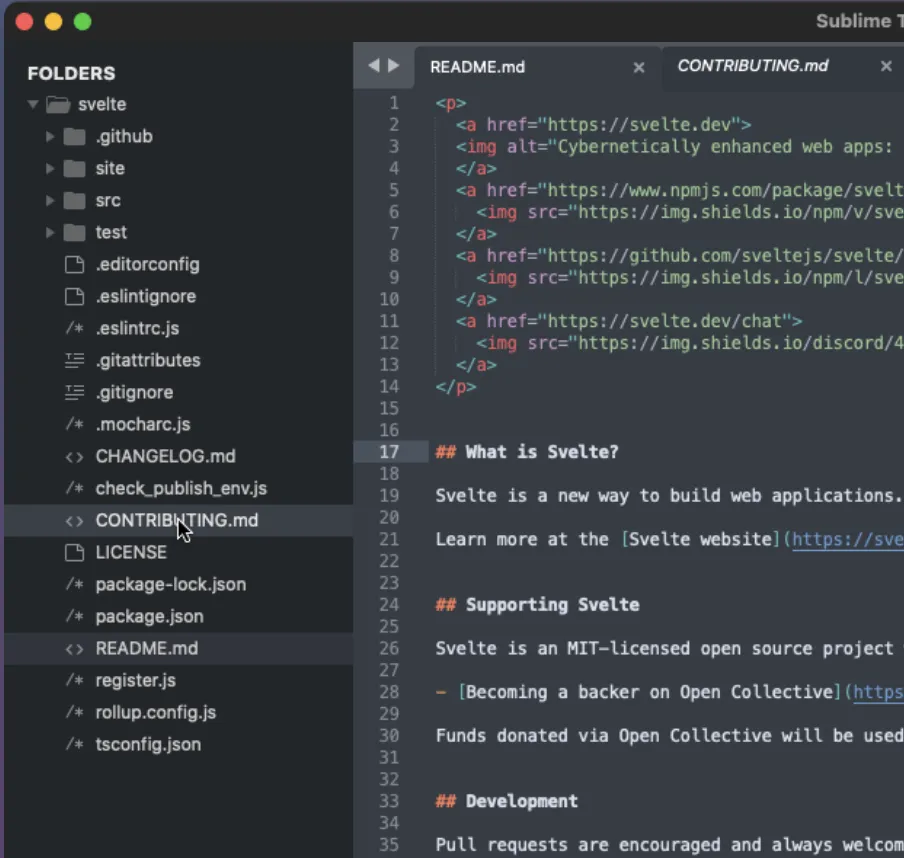The width and height of the screenshot is (904, 858).
Task: Expand the site folder arrow
Action: coord(50,168)
